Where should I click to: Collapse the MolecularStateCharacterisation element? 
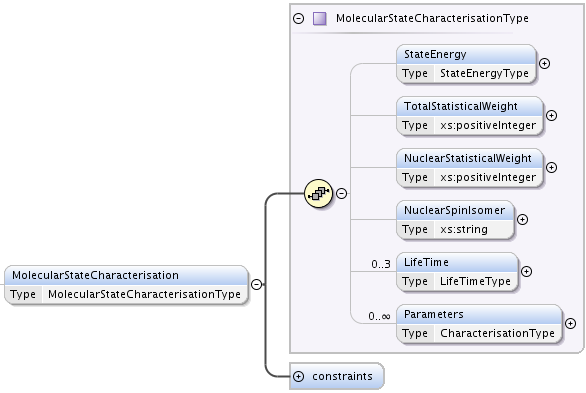tap(256, 285)
